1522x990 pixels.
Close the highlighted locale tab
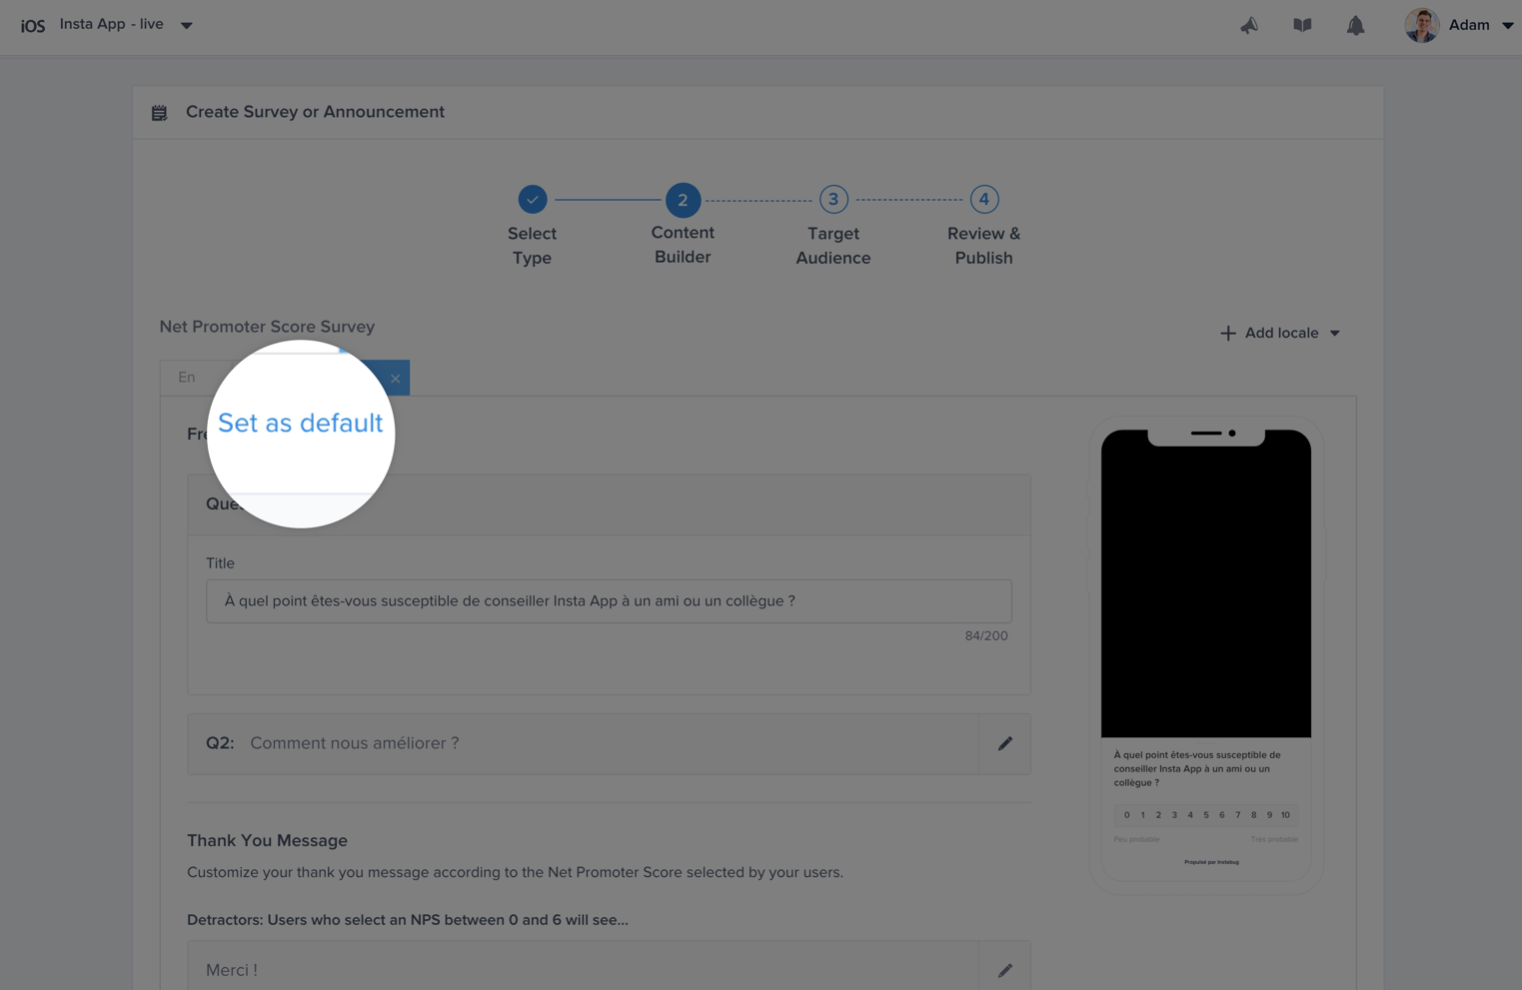395,378
